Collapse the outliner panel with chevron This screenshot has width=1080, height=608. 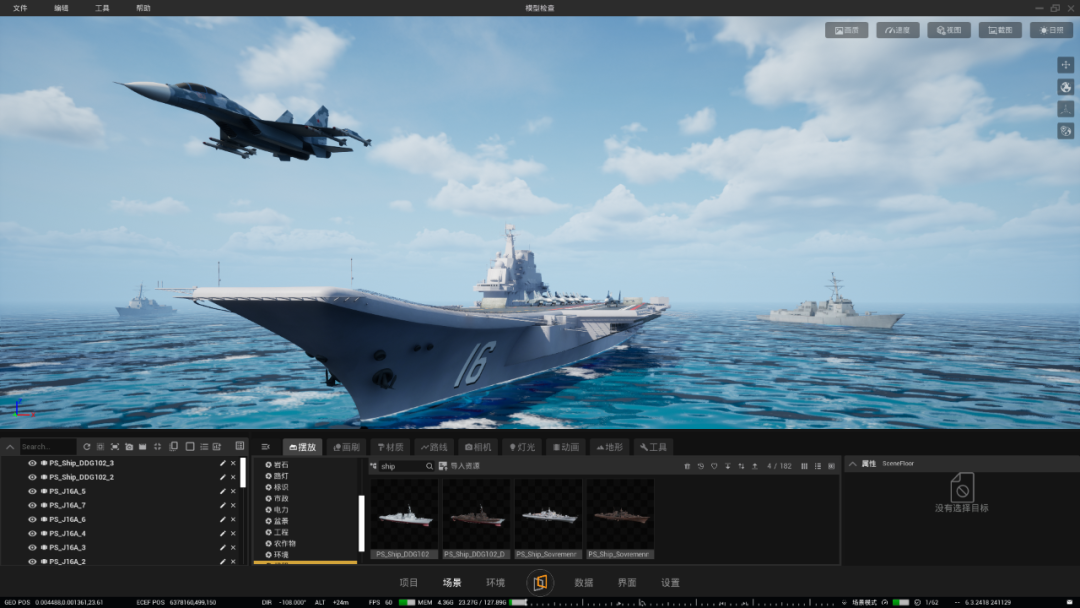click(10, 447)
